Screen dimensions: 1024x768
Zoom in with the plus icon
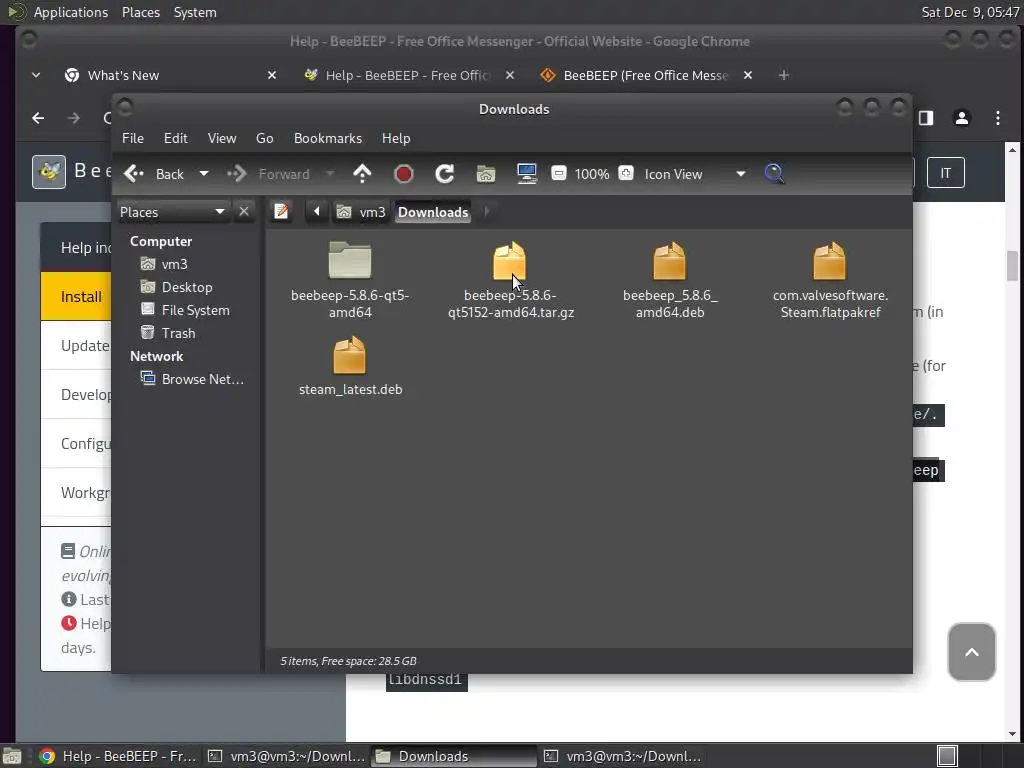pos(626,173)
